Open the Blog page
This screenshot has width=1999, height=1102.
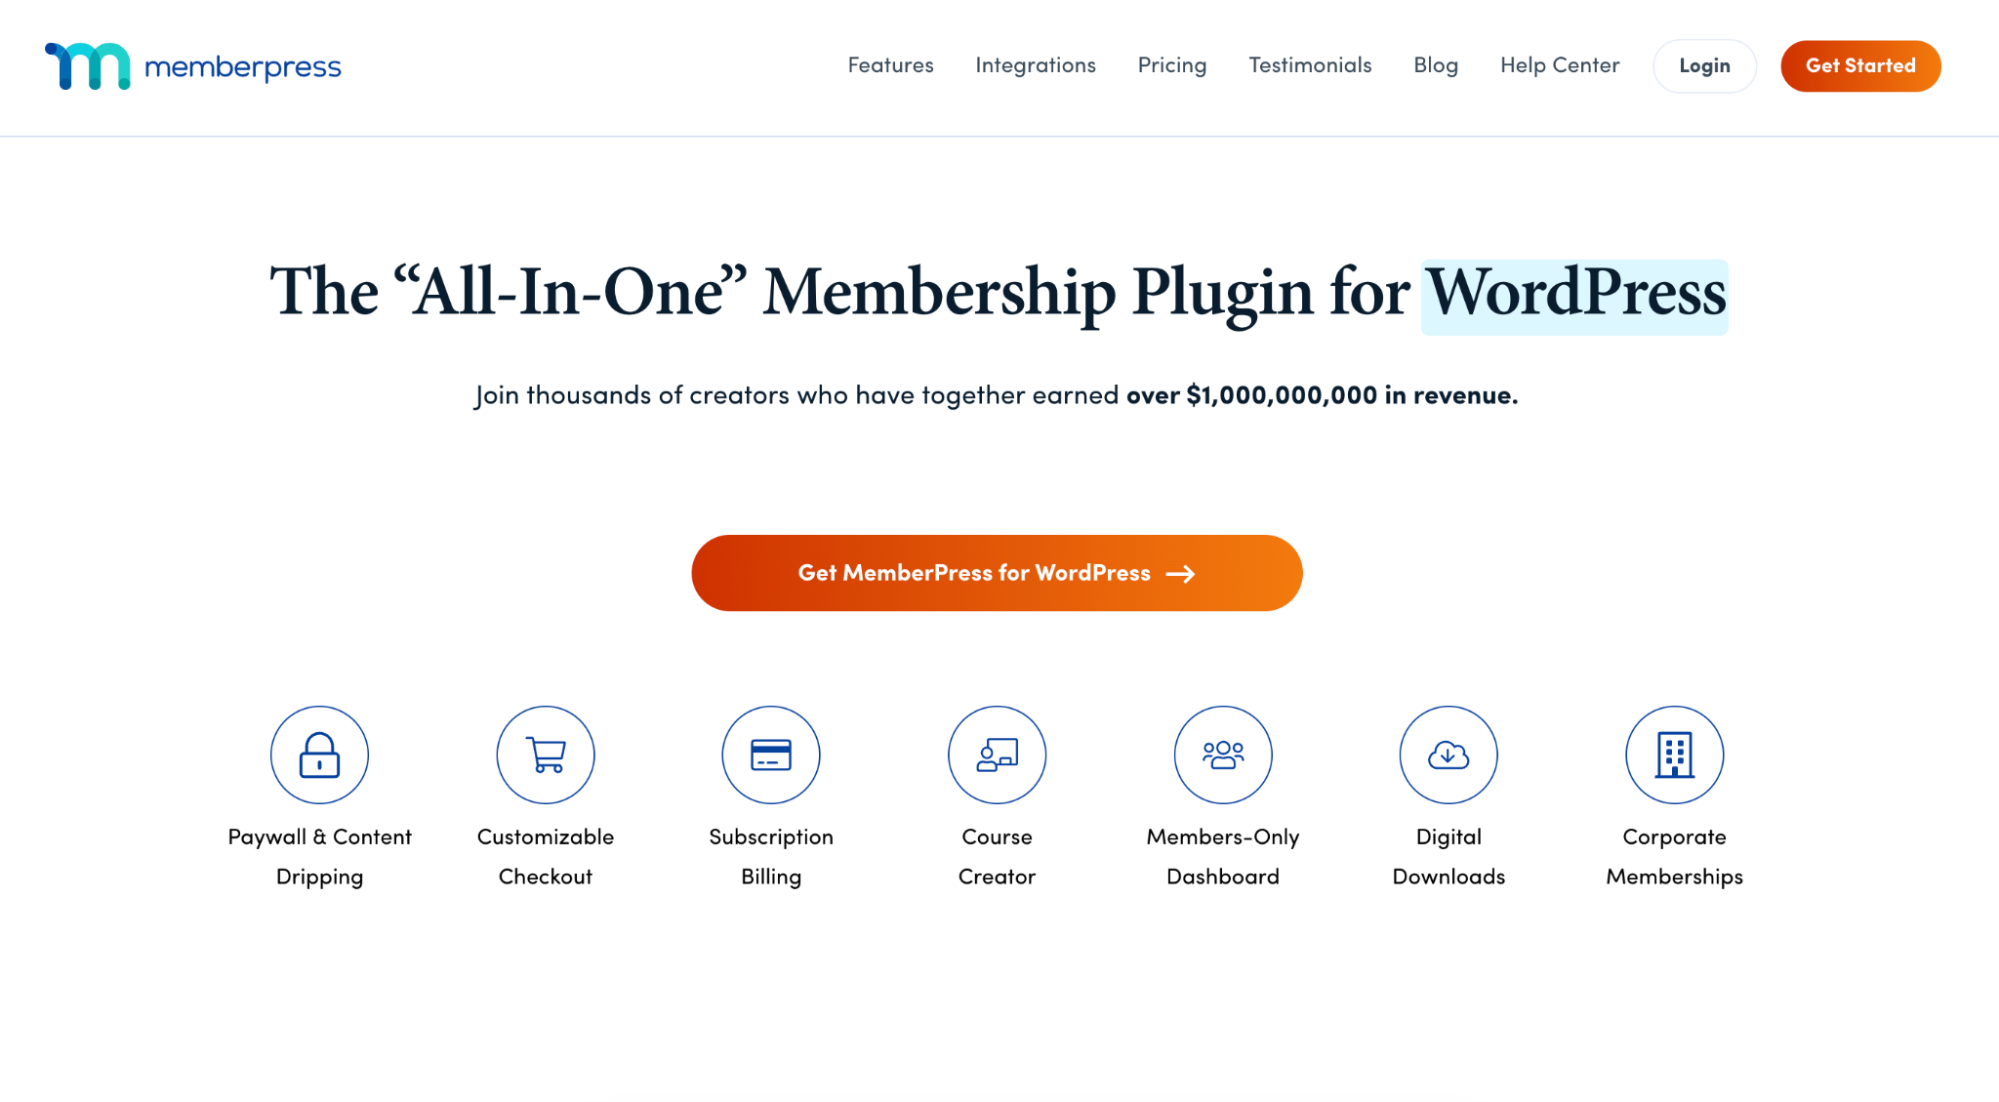coord(1436,64)
